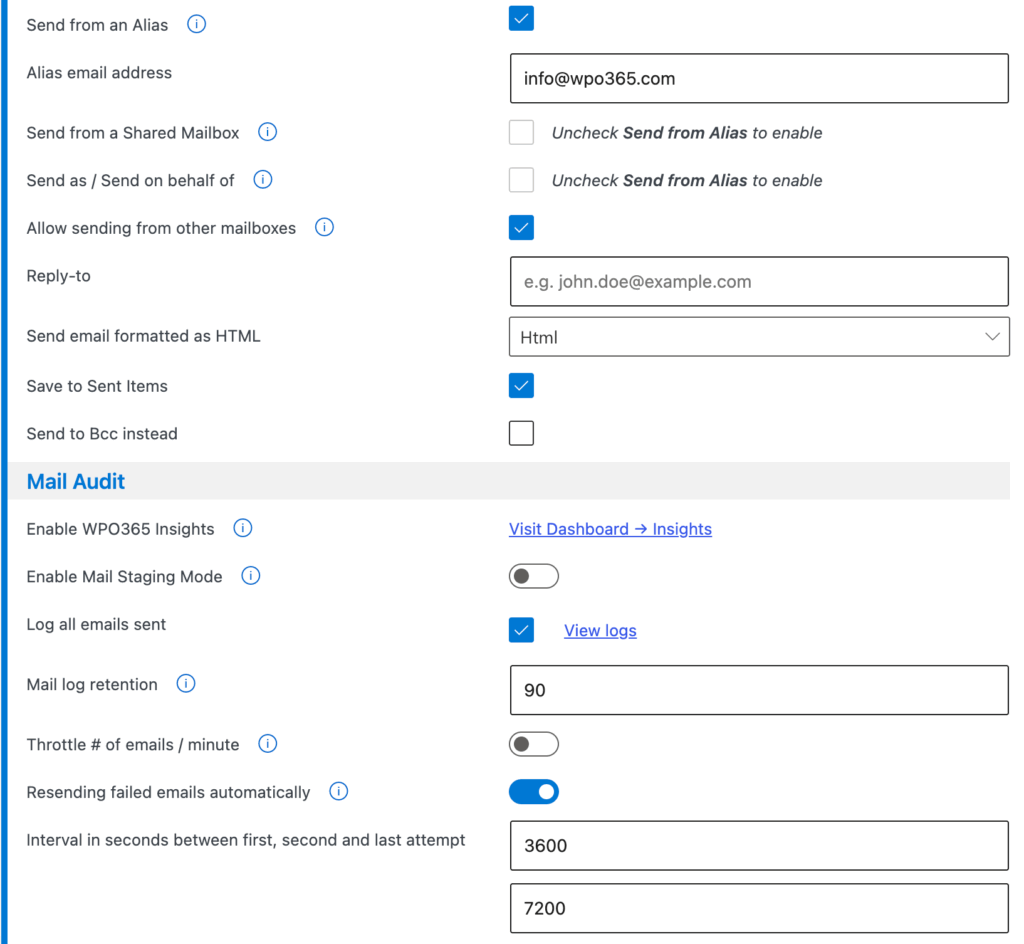View info for Throttle # of emails / minute
This screenshot has width=1024, height=944.
[268, 744]
